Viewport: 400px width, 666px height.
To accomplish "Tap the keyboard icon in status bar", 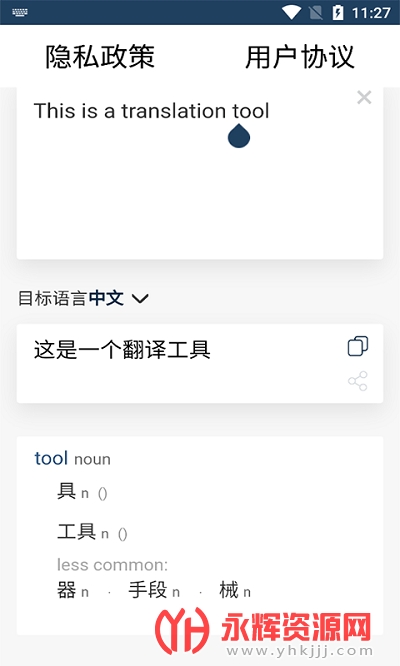I will pos(20,12).
